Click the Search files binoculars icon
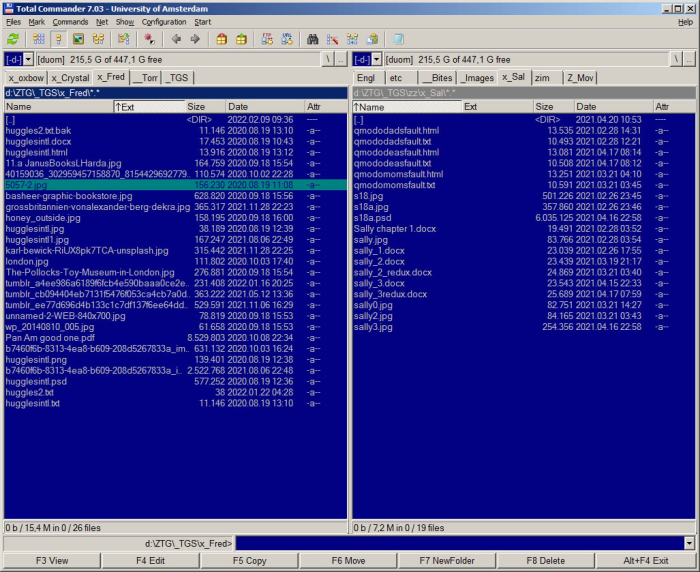The height and width of the screenshot is (572, 700). [312, 39]
